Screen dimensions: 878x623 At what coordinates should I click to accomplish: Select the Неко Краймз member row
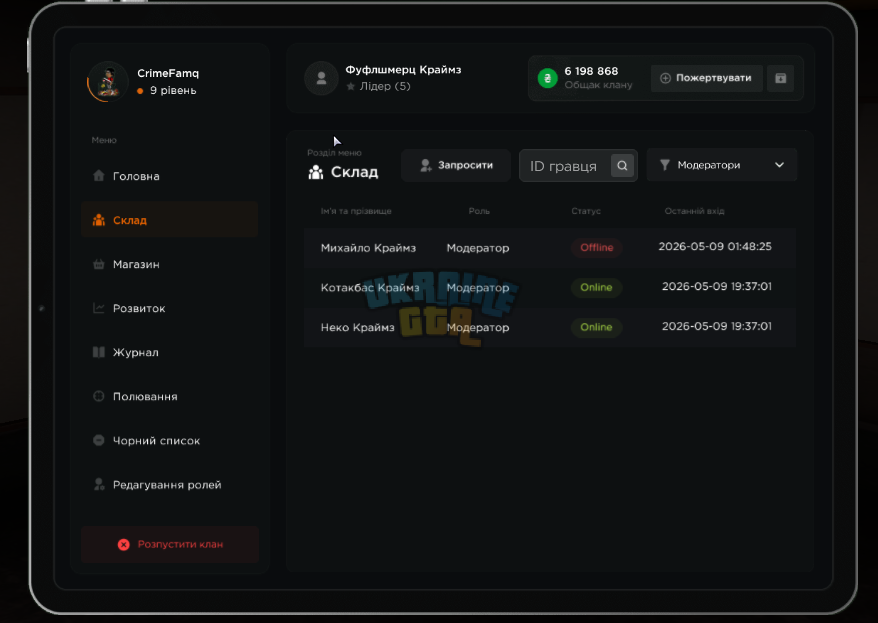(550, 327)
